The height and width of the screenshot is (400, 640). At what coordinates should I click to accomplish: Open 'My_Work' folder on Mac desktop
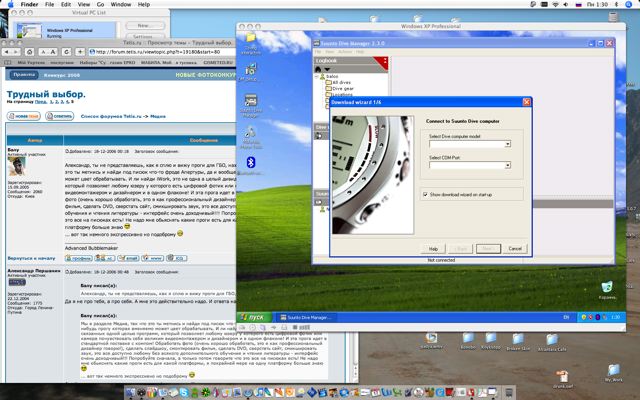[613, 373]
